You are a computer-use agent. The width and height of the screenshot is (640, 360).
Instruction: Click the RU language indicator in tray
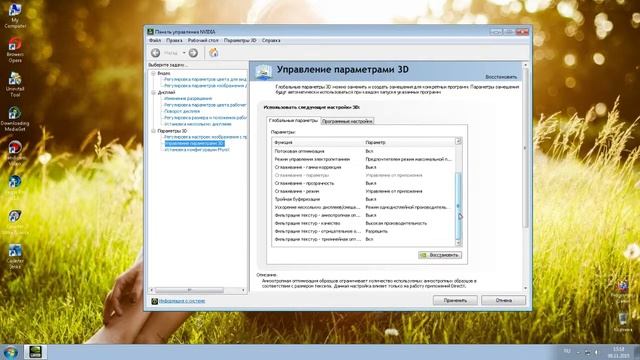click(567, 351)
